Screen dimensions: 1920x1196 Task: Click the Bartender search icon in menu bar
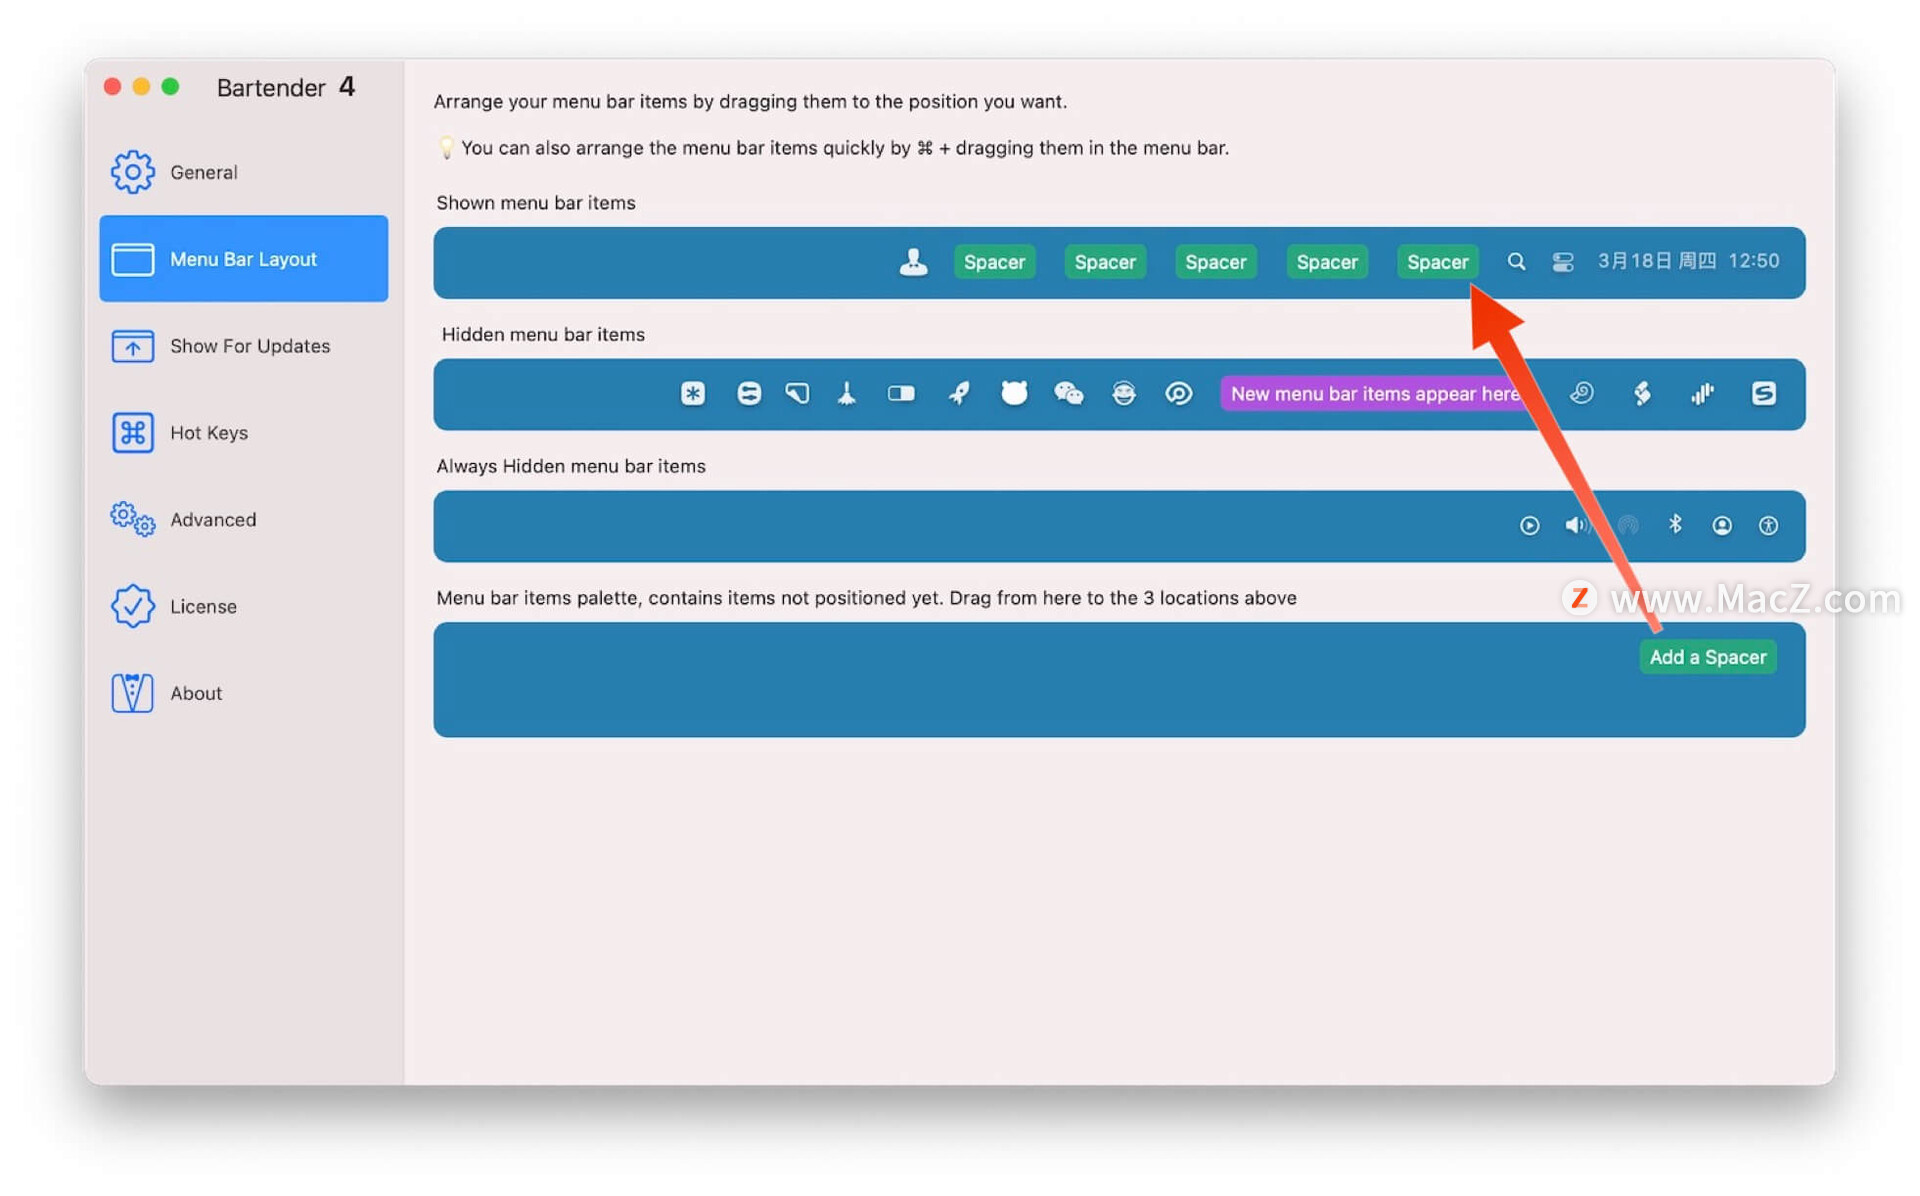pyautogui.click(x=1514, y=262)
